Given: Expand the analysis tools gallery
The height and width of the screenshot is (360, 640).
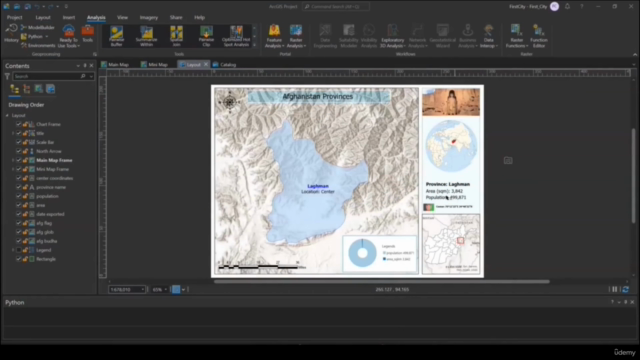Looking at the screenshot, I should [254, 45].
